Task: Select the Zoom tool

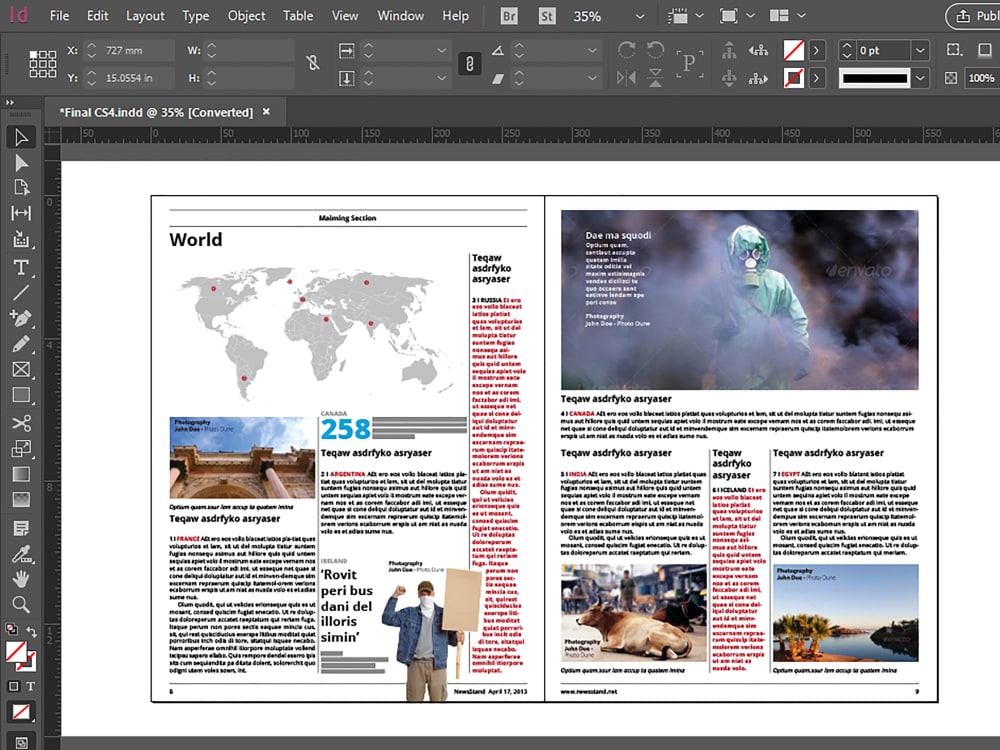Action: 22,604
